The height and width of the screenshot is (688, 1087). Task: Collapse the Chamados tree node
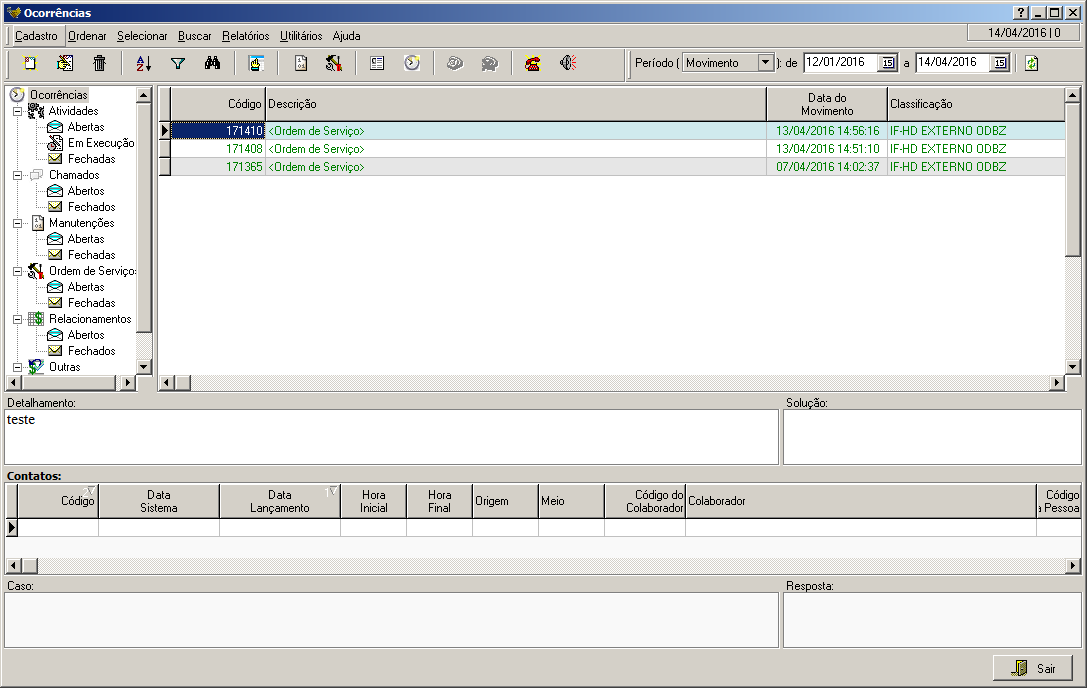tap(17, 175)
